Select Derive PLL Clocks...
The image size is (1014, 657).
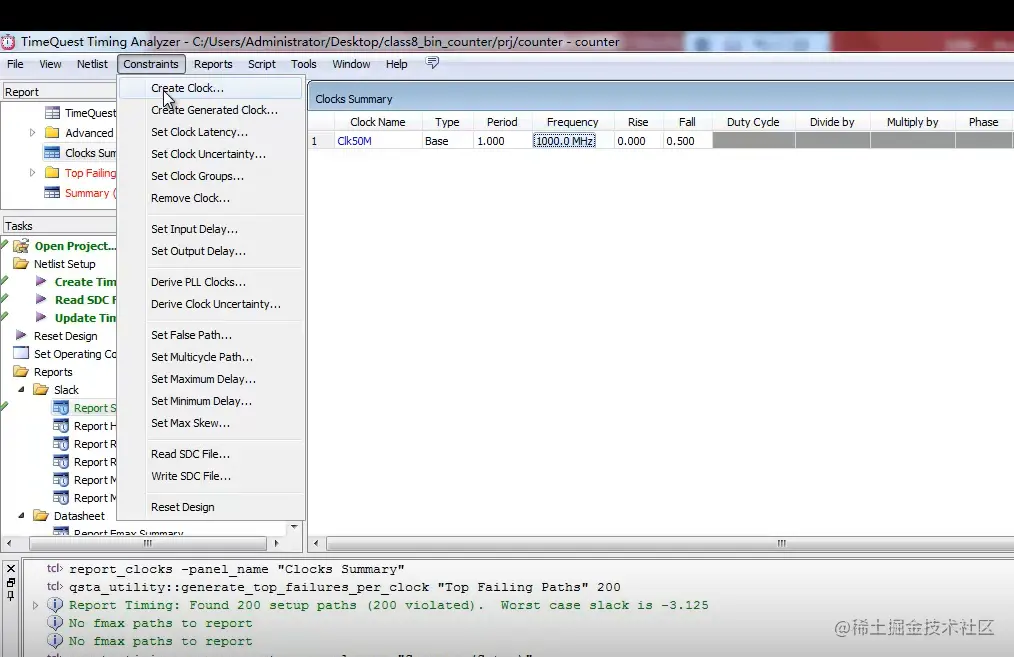tap(211, 282)
